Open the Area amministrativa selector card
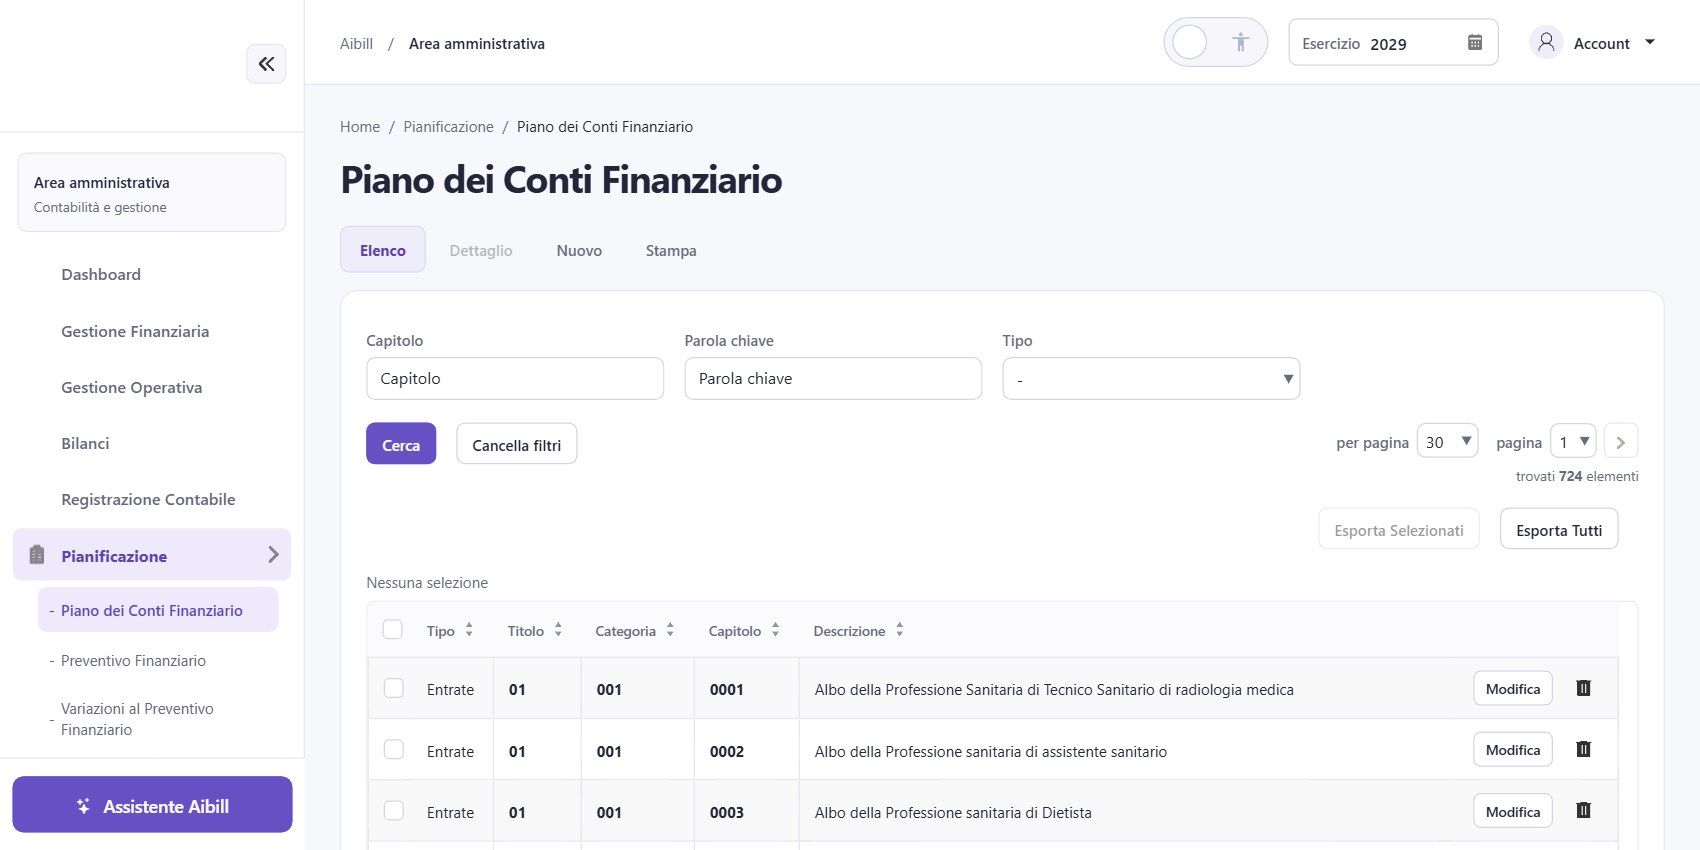Viewport: 1700px width, 850px height. (x=152, y=193)
